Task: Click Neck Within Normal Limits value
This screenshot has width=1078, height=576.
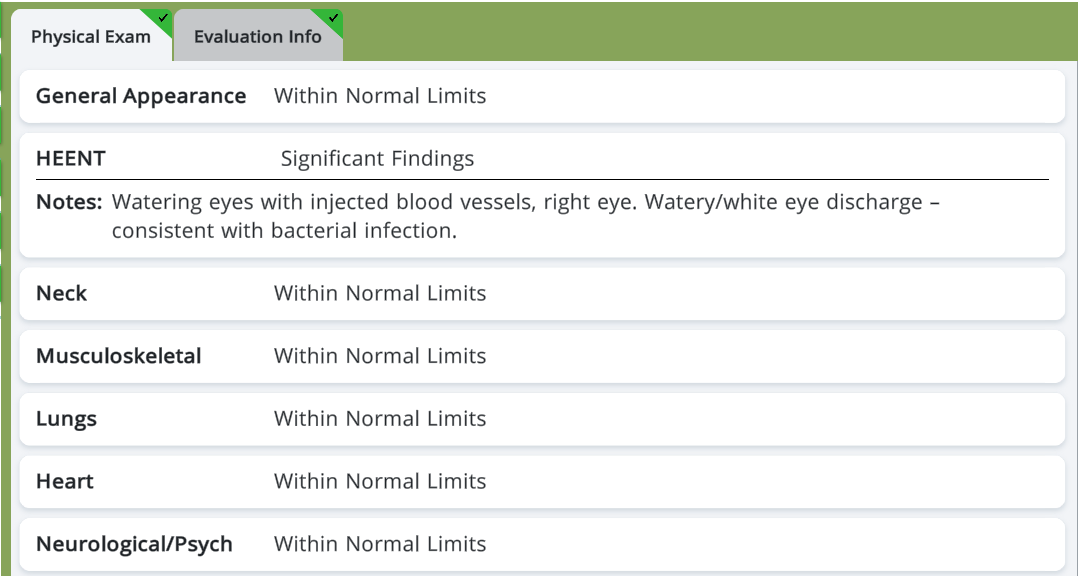Action: (380, 293)
